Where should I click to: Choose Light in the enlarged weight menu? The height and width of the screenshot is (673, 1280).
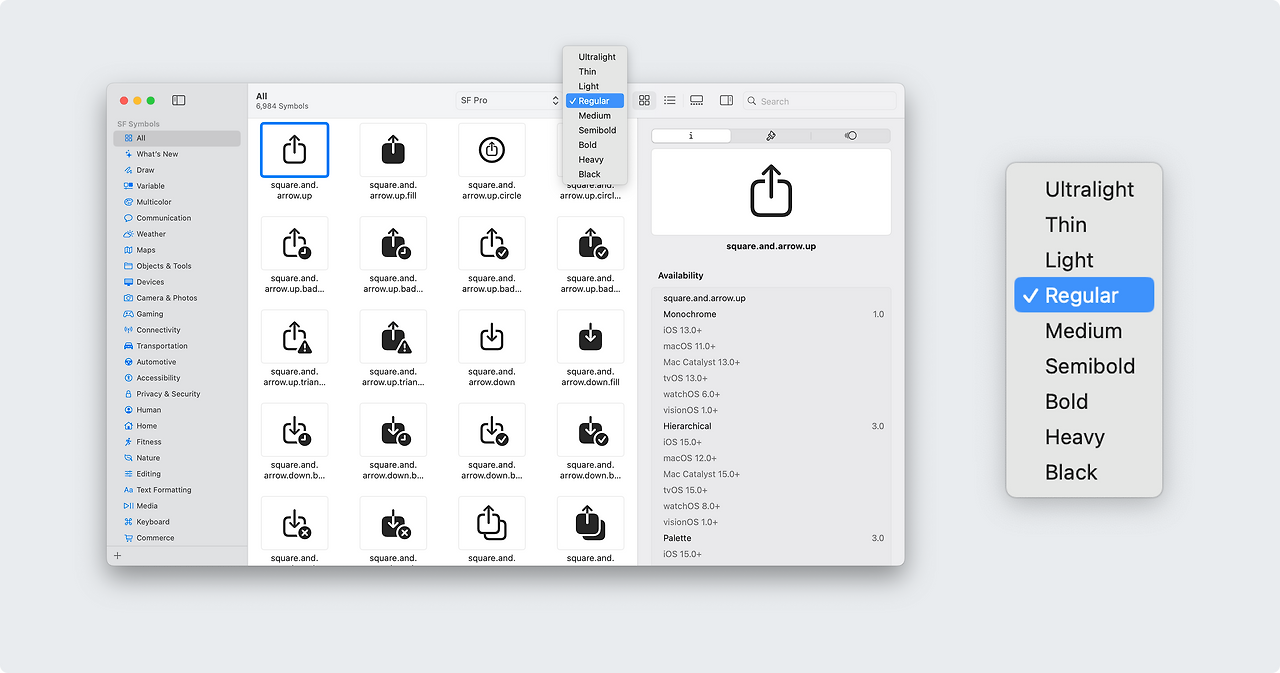click(1084, 260)
